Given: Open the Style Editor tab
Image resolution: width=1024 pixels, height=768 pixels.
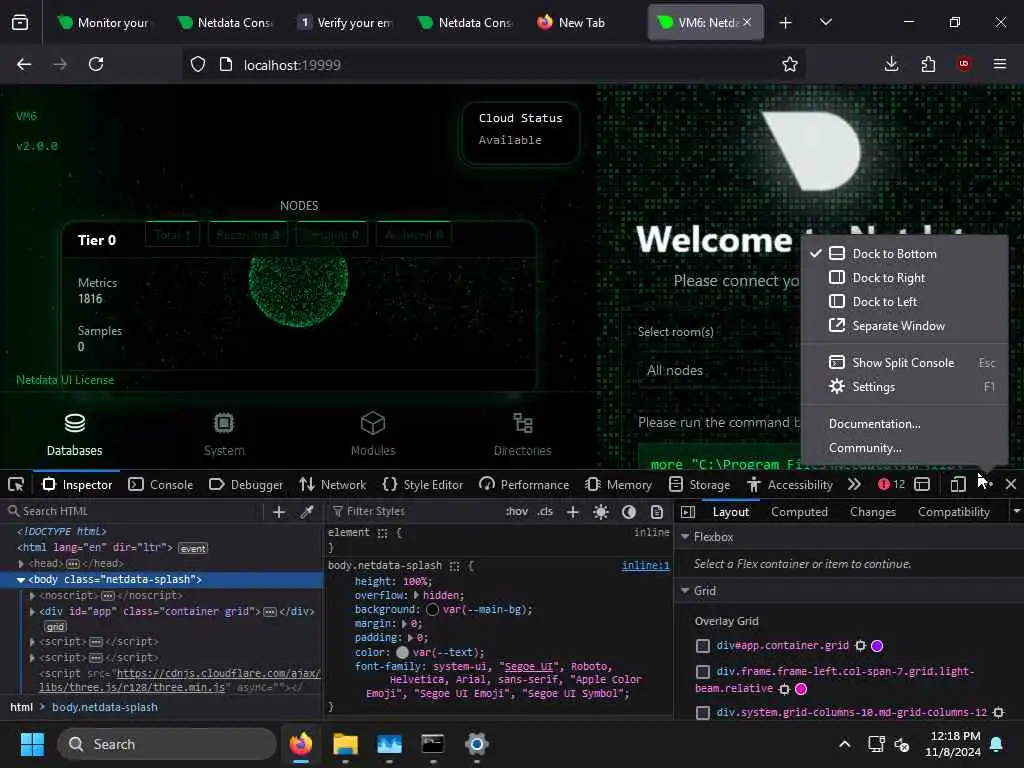Looking at the screenshot, I should (423, 485).
